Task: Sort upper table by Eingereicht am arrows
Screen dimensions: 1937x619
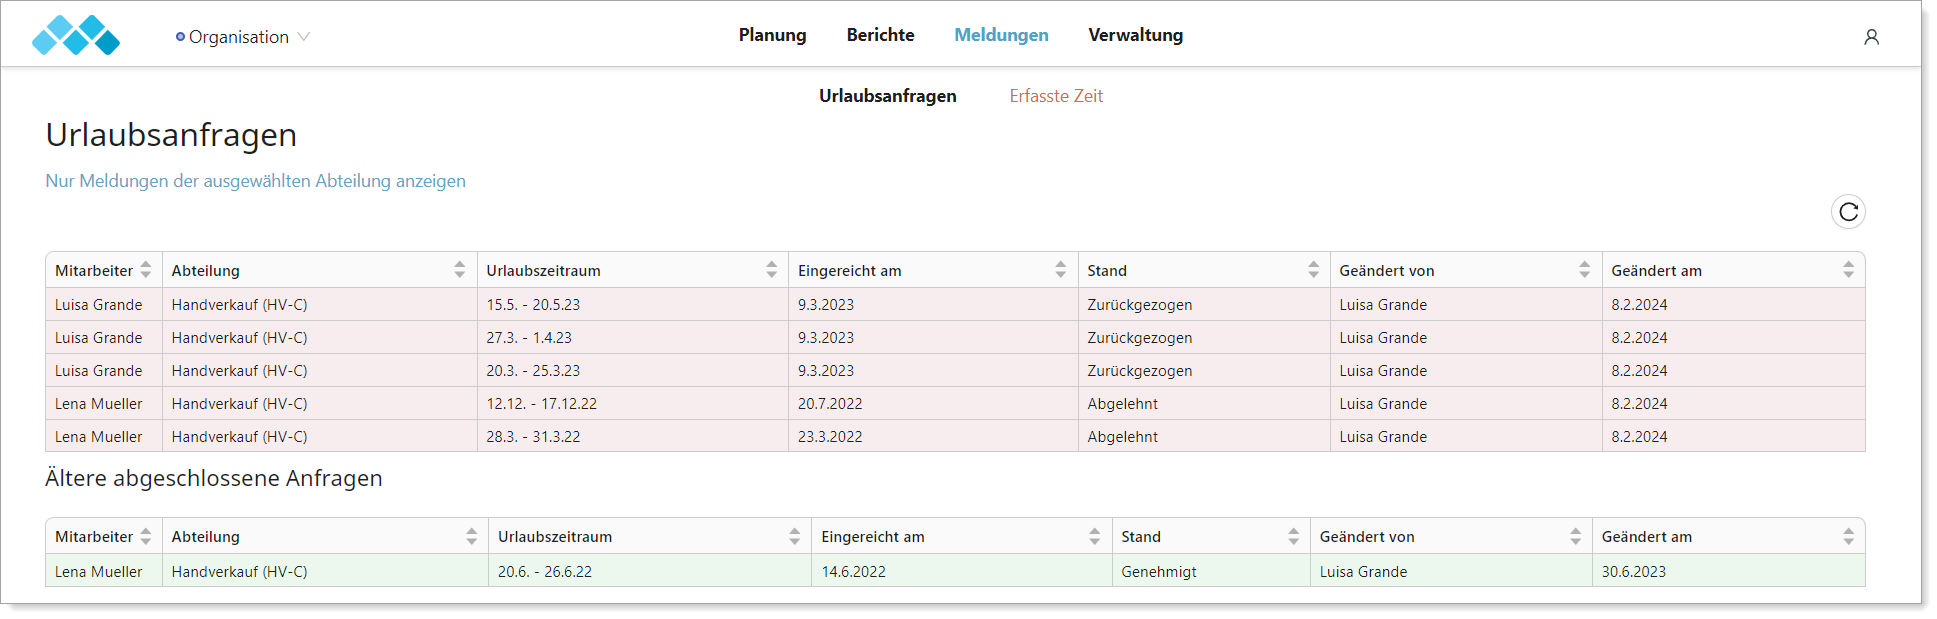Action: tap(1060, 270)
